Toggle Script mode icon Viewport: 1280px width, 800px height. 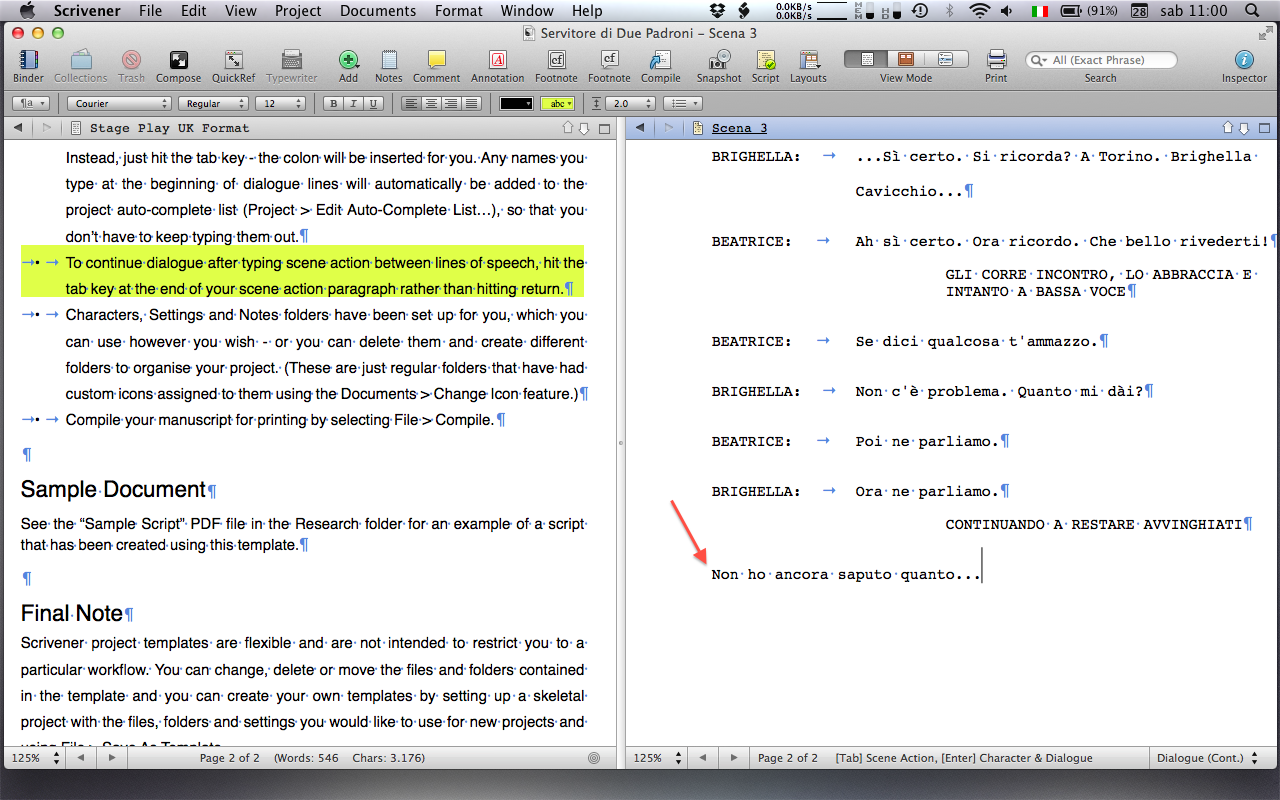(x=766, y=60)
